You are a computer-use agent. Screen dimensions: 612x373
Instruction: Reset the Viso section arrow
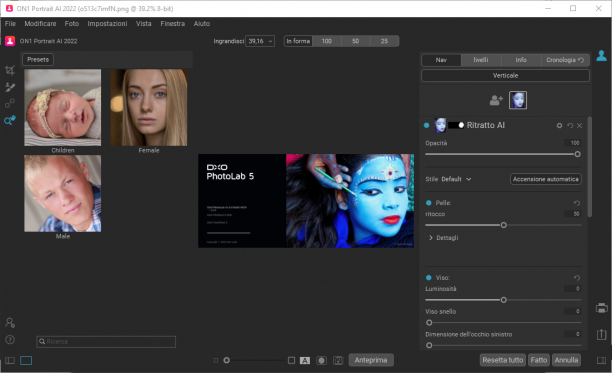click(x=577, y=278)
